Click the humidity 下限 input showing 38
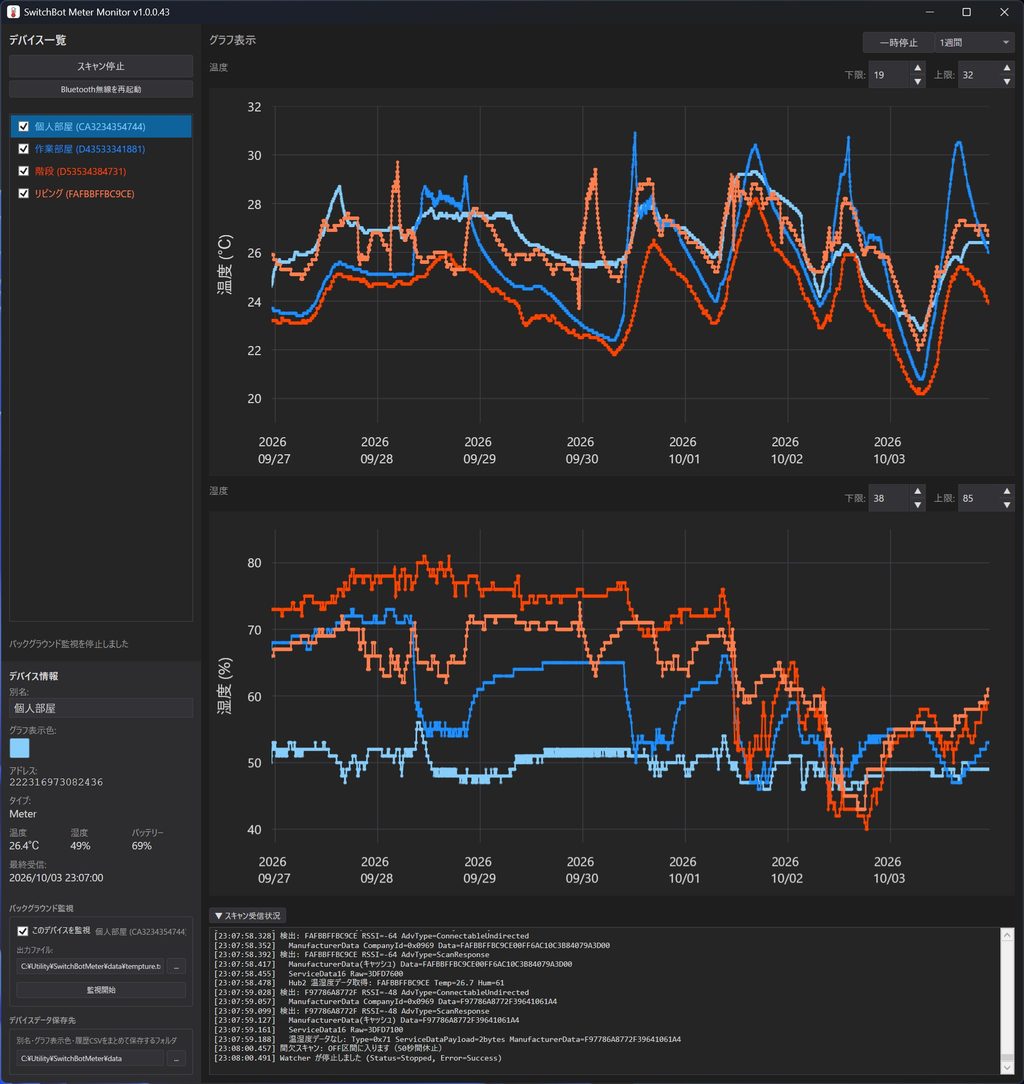The width and height of the screenshot is (1024, 1084). [890, 498]
